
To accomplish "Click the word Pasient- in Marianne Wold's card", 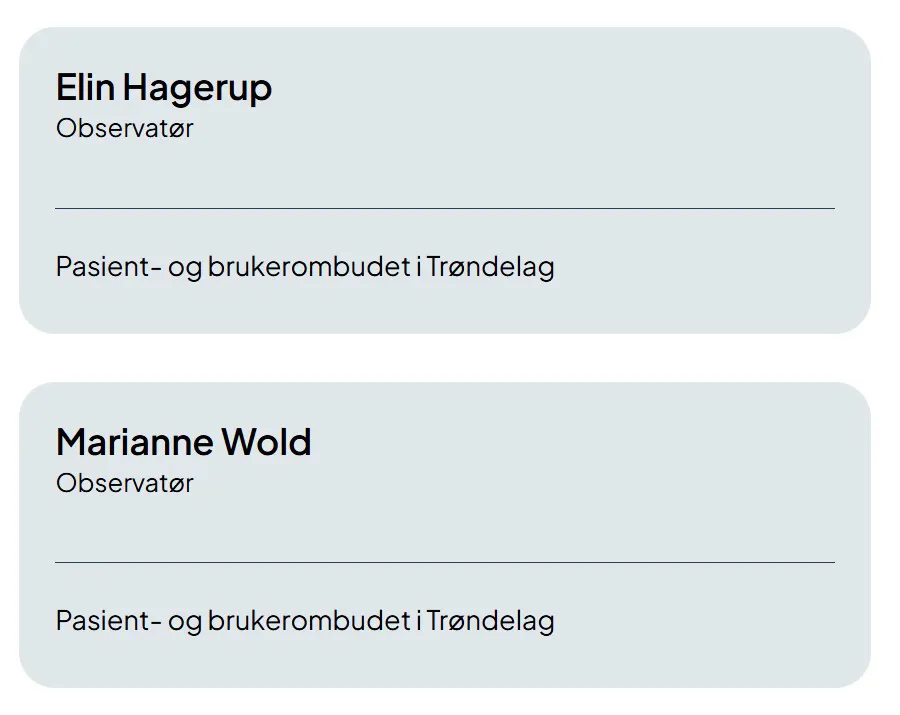I will point(108,621).
